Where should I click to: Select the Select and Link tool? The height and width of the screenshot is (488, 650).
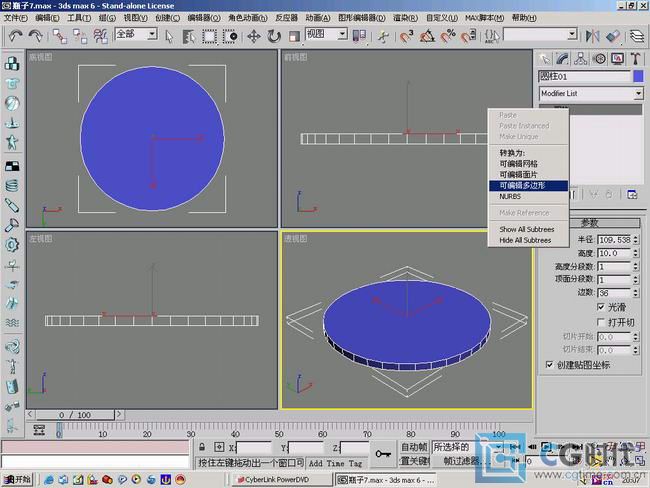click(60, 36)
